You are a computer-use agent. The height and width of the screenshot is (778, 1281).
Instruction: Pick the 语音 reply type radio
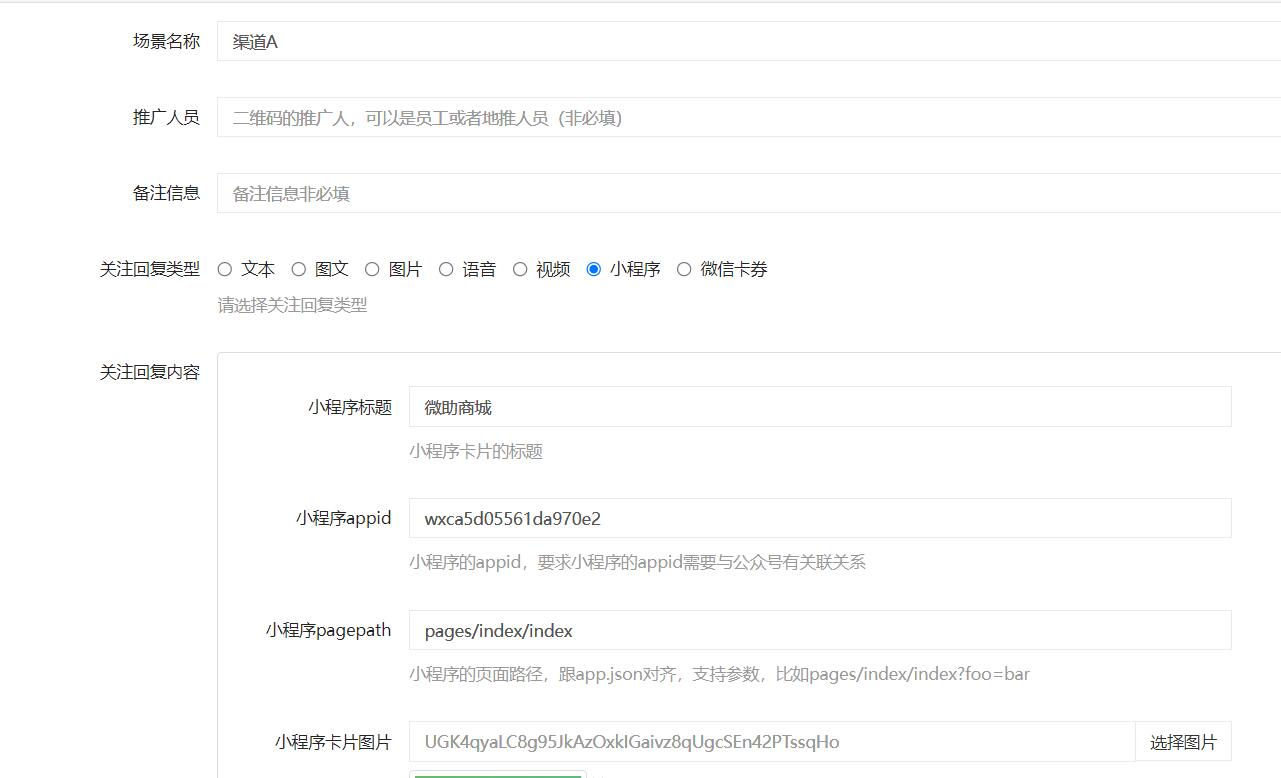point(446,269)
